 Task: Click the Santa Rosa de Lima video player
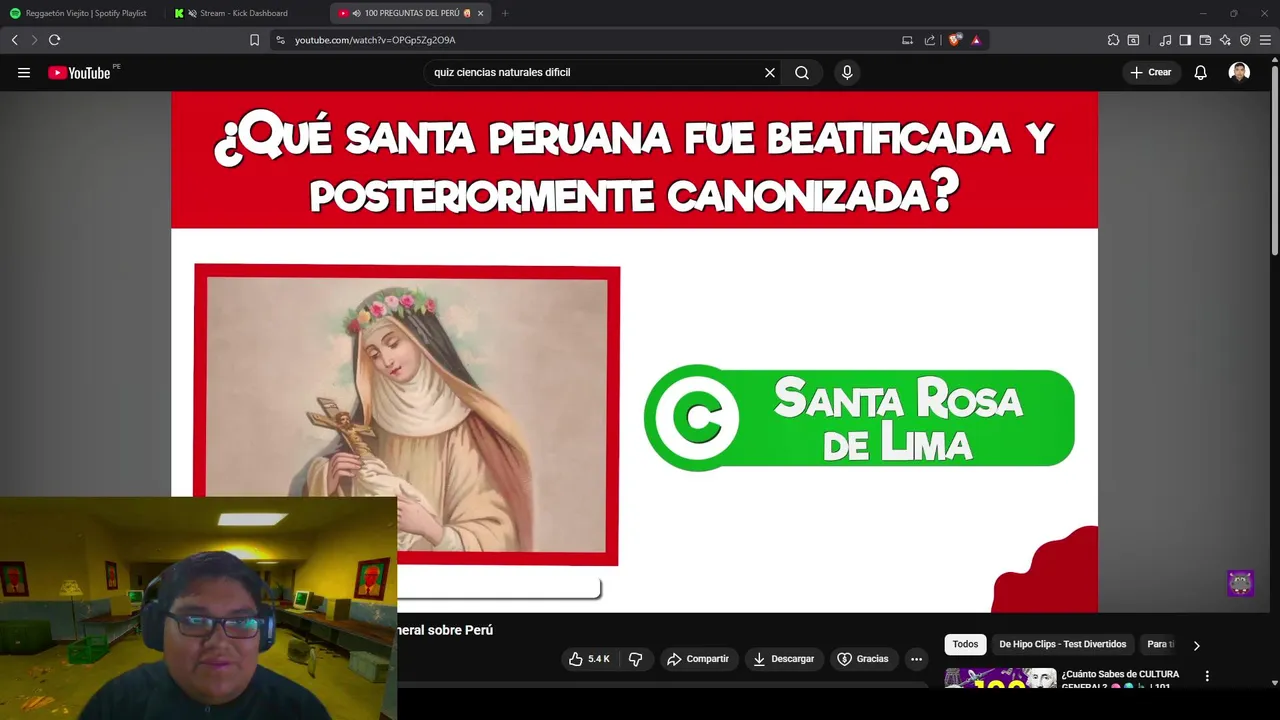coord(634,352)
